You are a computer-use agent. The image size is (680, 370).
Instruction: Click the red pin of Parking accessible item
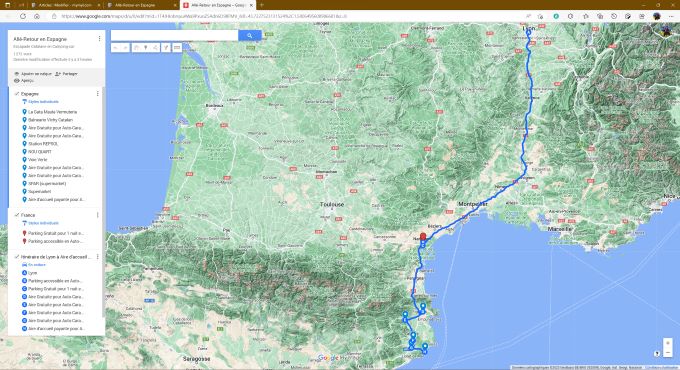coord(24,241)
